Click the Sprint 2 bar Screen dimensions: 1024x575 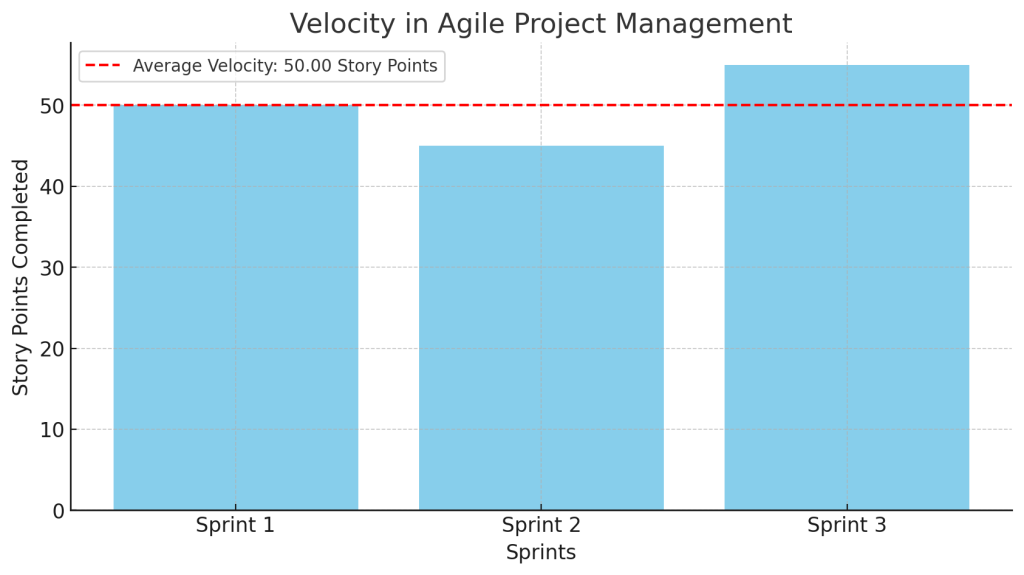tap(541, 328)
